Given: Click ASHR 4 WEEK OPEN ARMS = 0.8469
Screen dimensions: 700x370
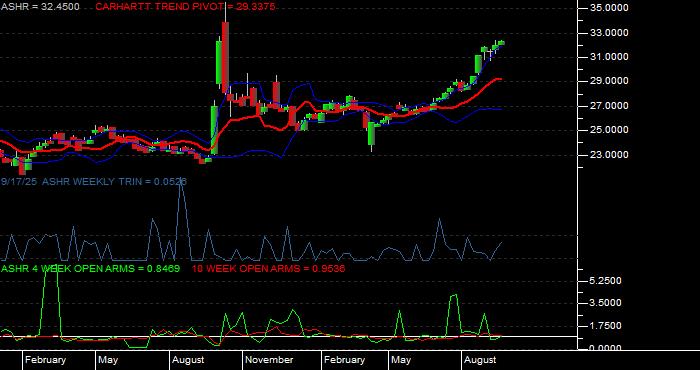Looking at the screenshot, I should [x=91, y=269].
